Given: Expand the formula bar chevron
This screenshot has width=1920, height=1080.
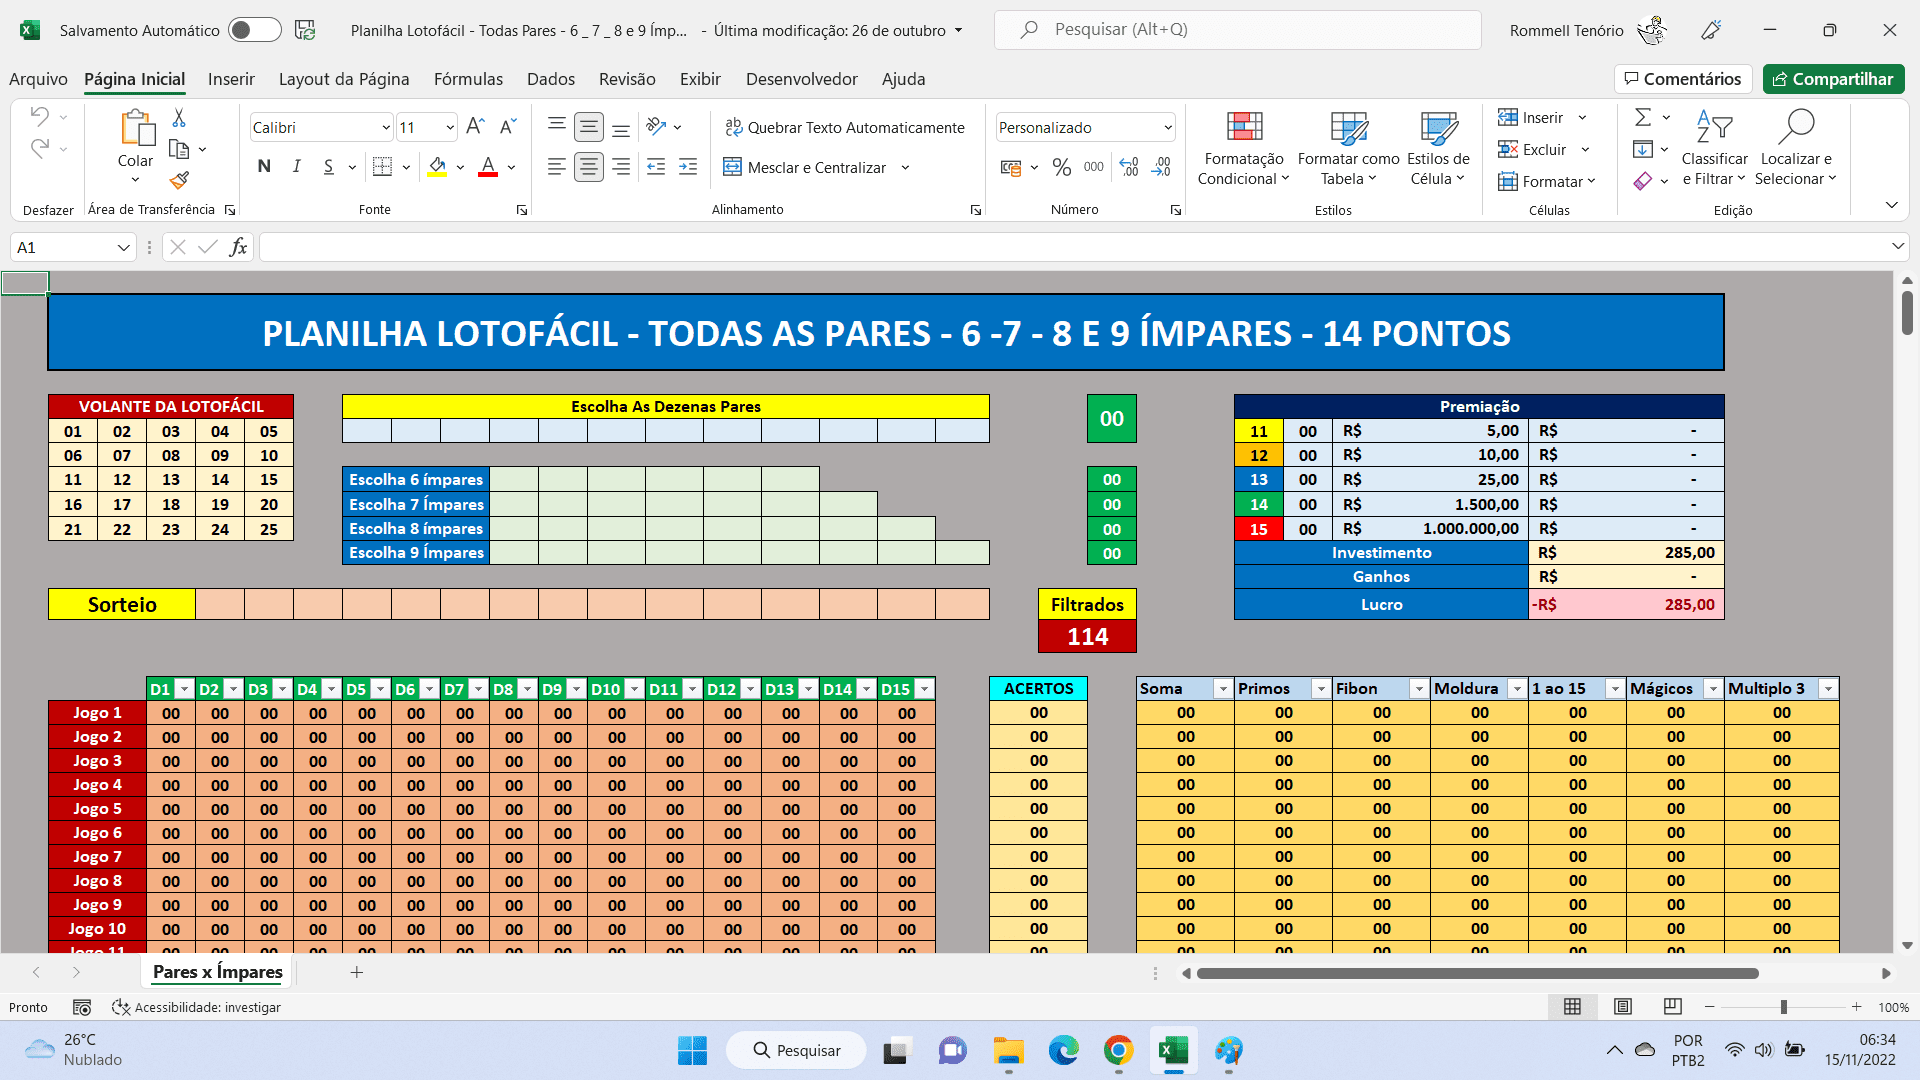Looking at the screenshot, I should [x=1897, y=246].
